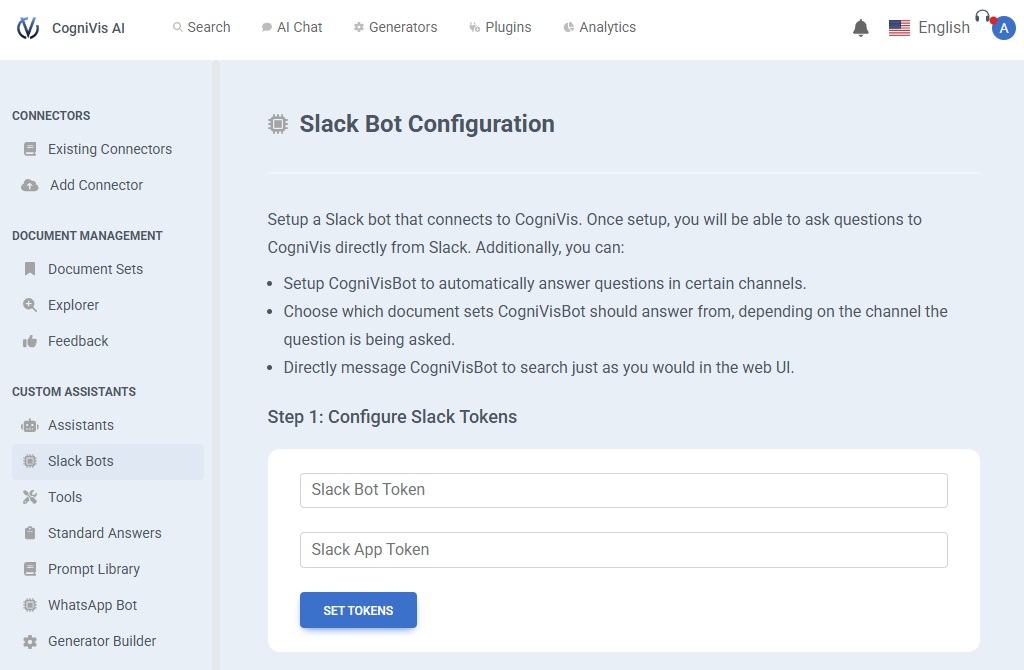
Task: Open notifications bell icon
Action: point(861,28)
